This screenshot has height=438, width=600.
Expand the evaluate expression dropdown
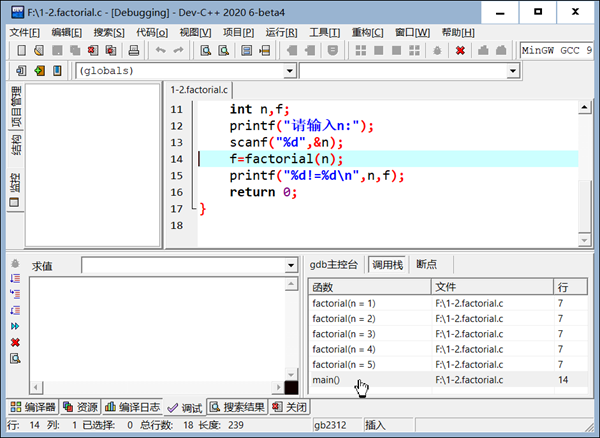pos(291,266)
